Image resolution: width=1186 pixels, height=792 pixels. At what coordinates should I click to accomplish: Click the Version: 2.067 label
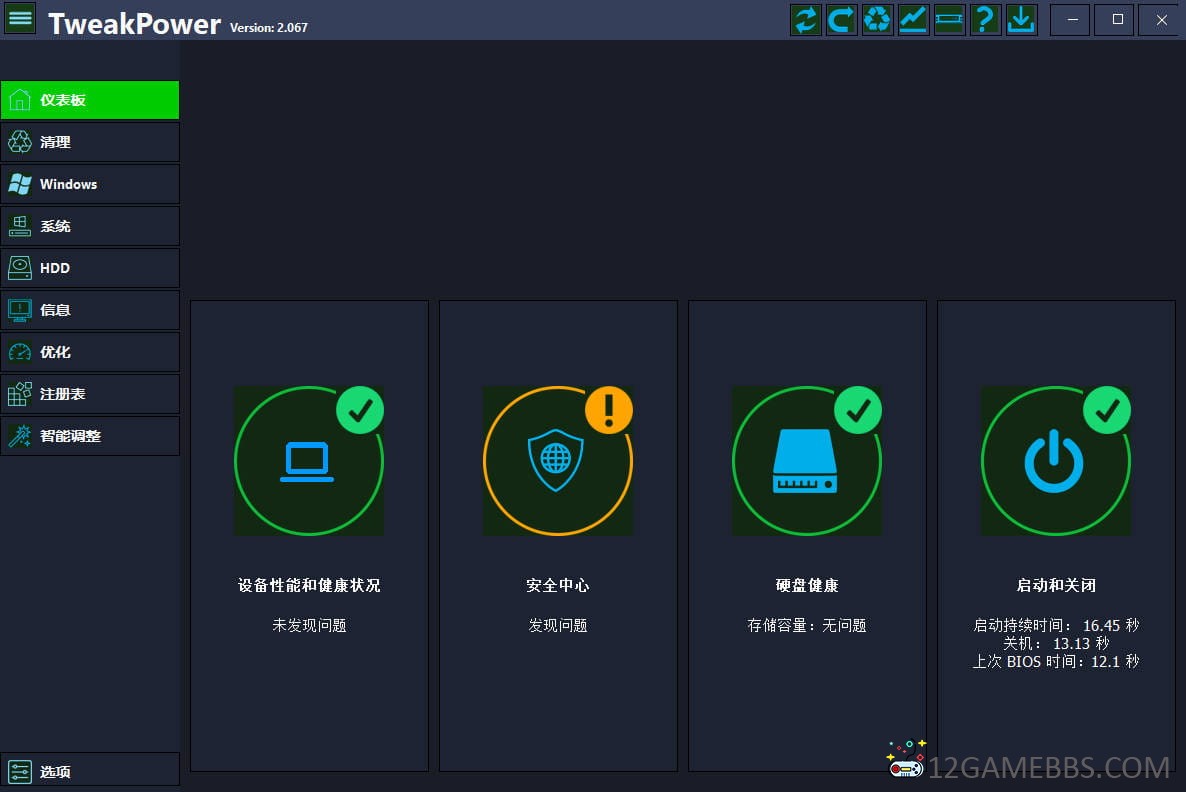coord(269,27)
